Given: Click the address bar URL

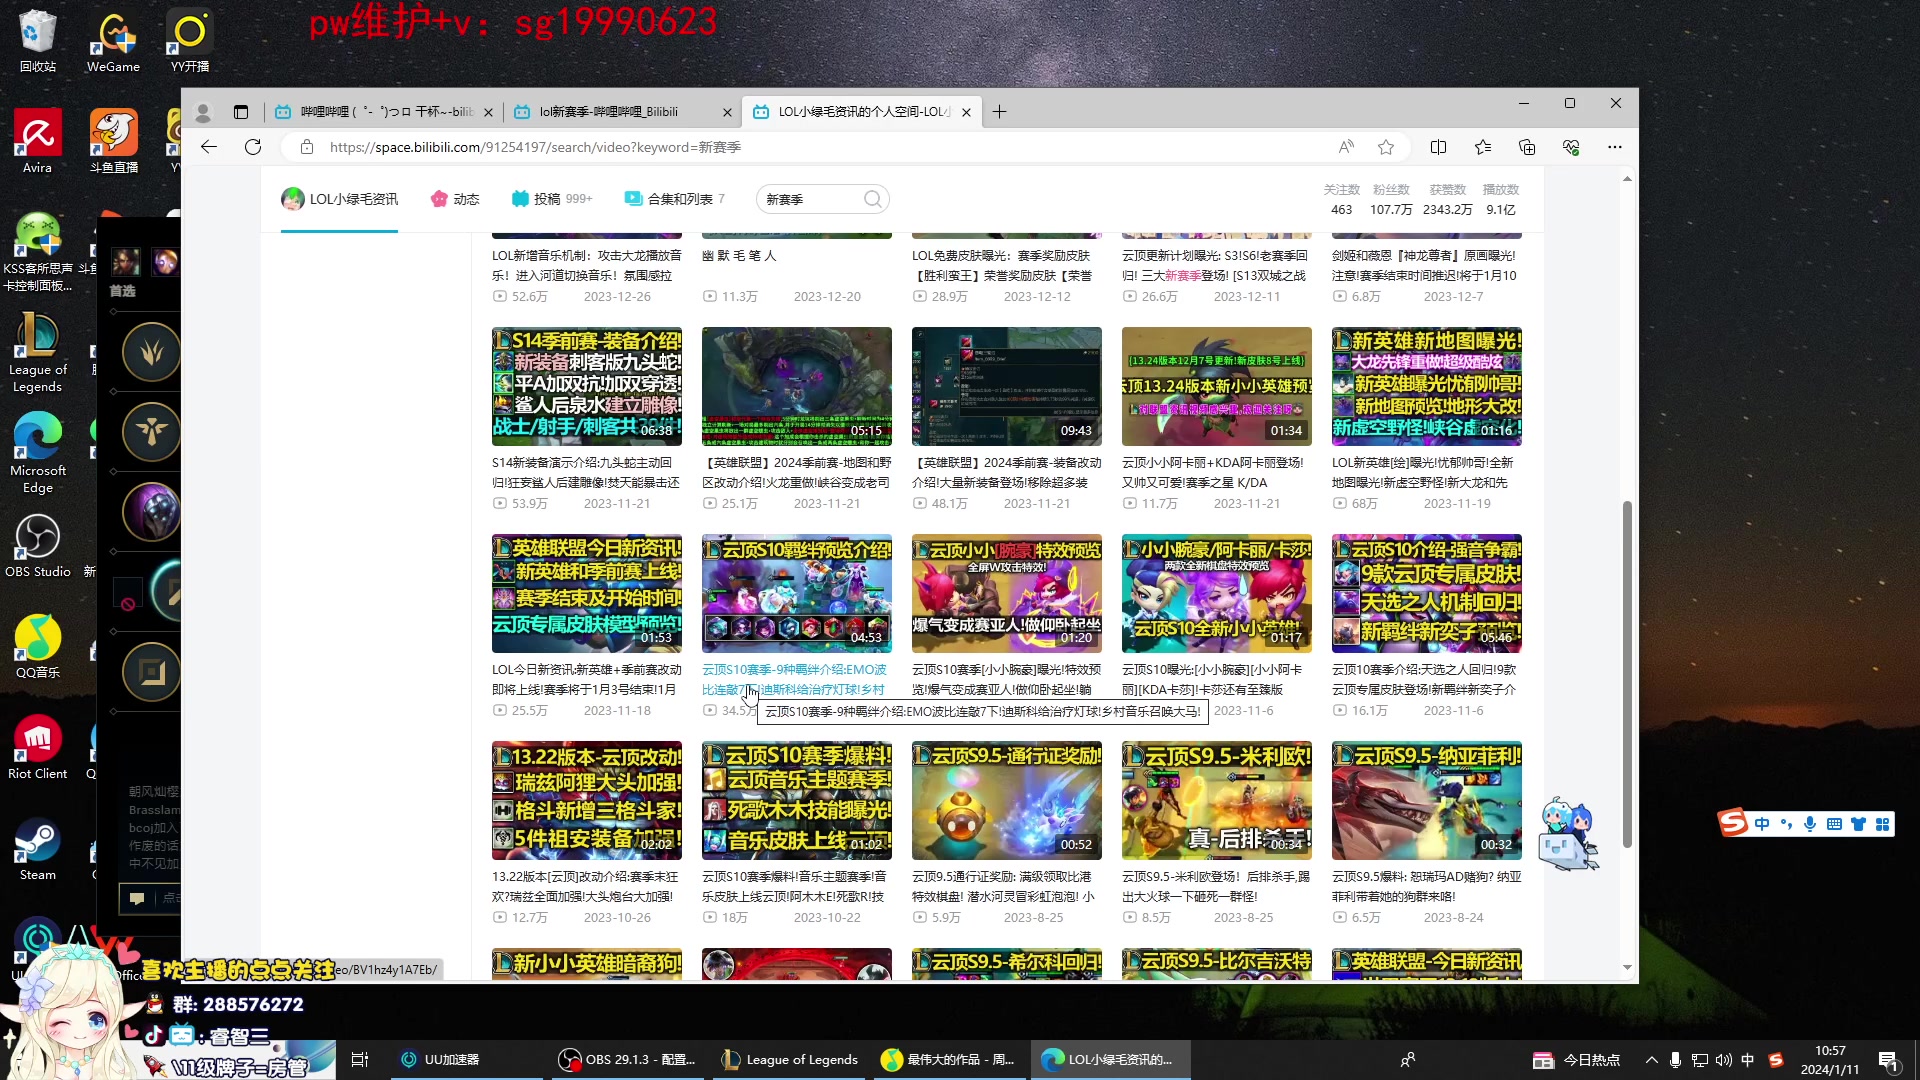Looking at the screenshot, I should pos(535,147).
